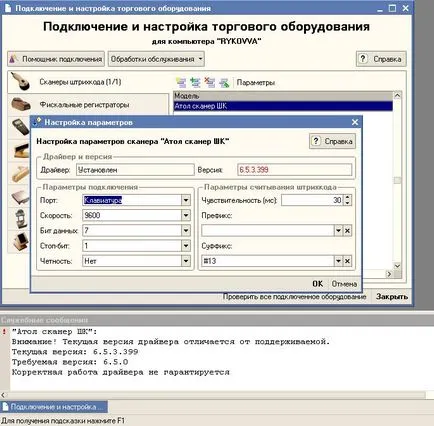This screenshot has width=434, height=426.
Task: Switch to Подключение и настройка taskbar tab
Action: click(54, 407)
